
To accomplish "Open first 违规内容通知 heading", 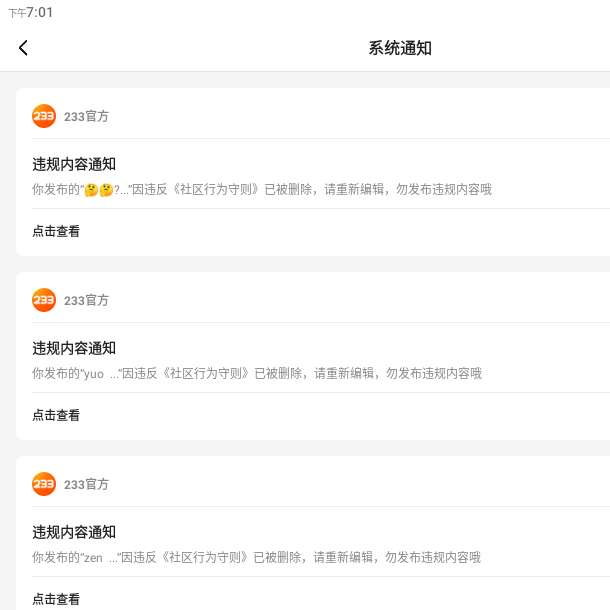I will point(74,164).
